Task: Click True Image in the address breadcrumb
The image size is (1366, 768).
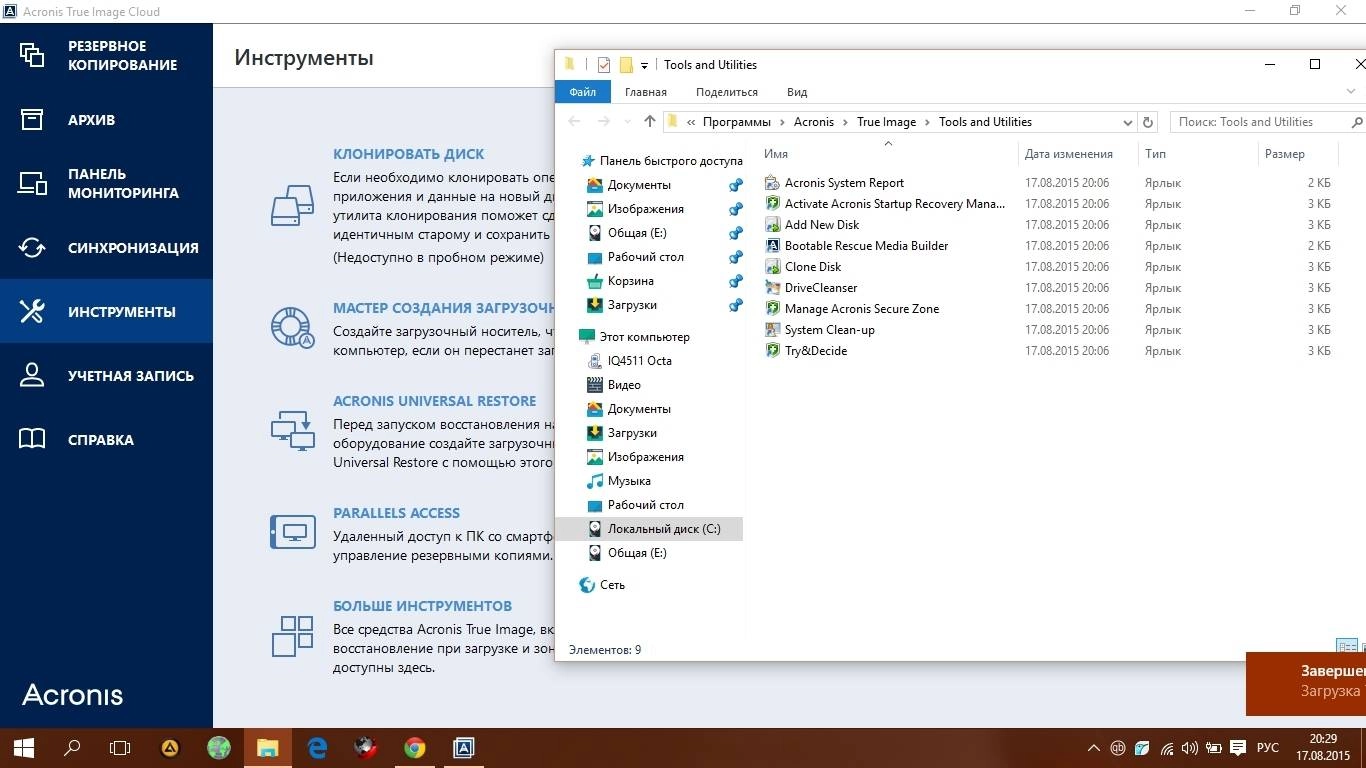Action: point(886,122)
